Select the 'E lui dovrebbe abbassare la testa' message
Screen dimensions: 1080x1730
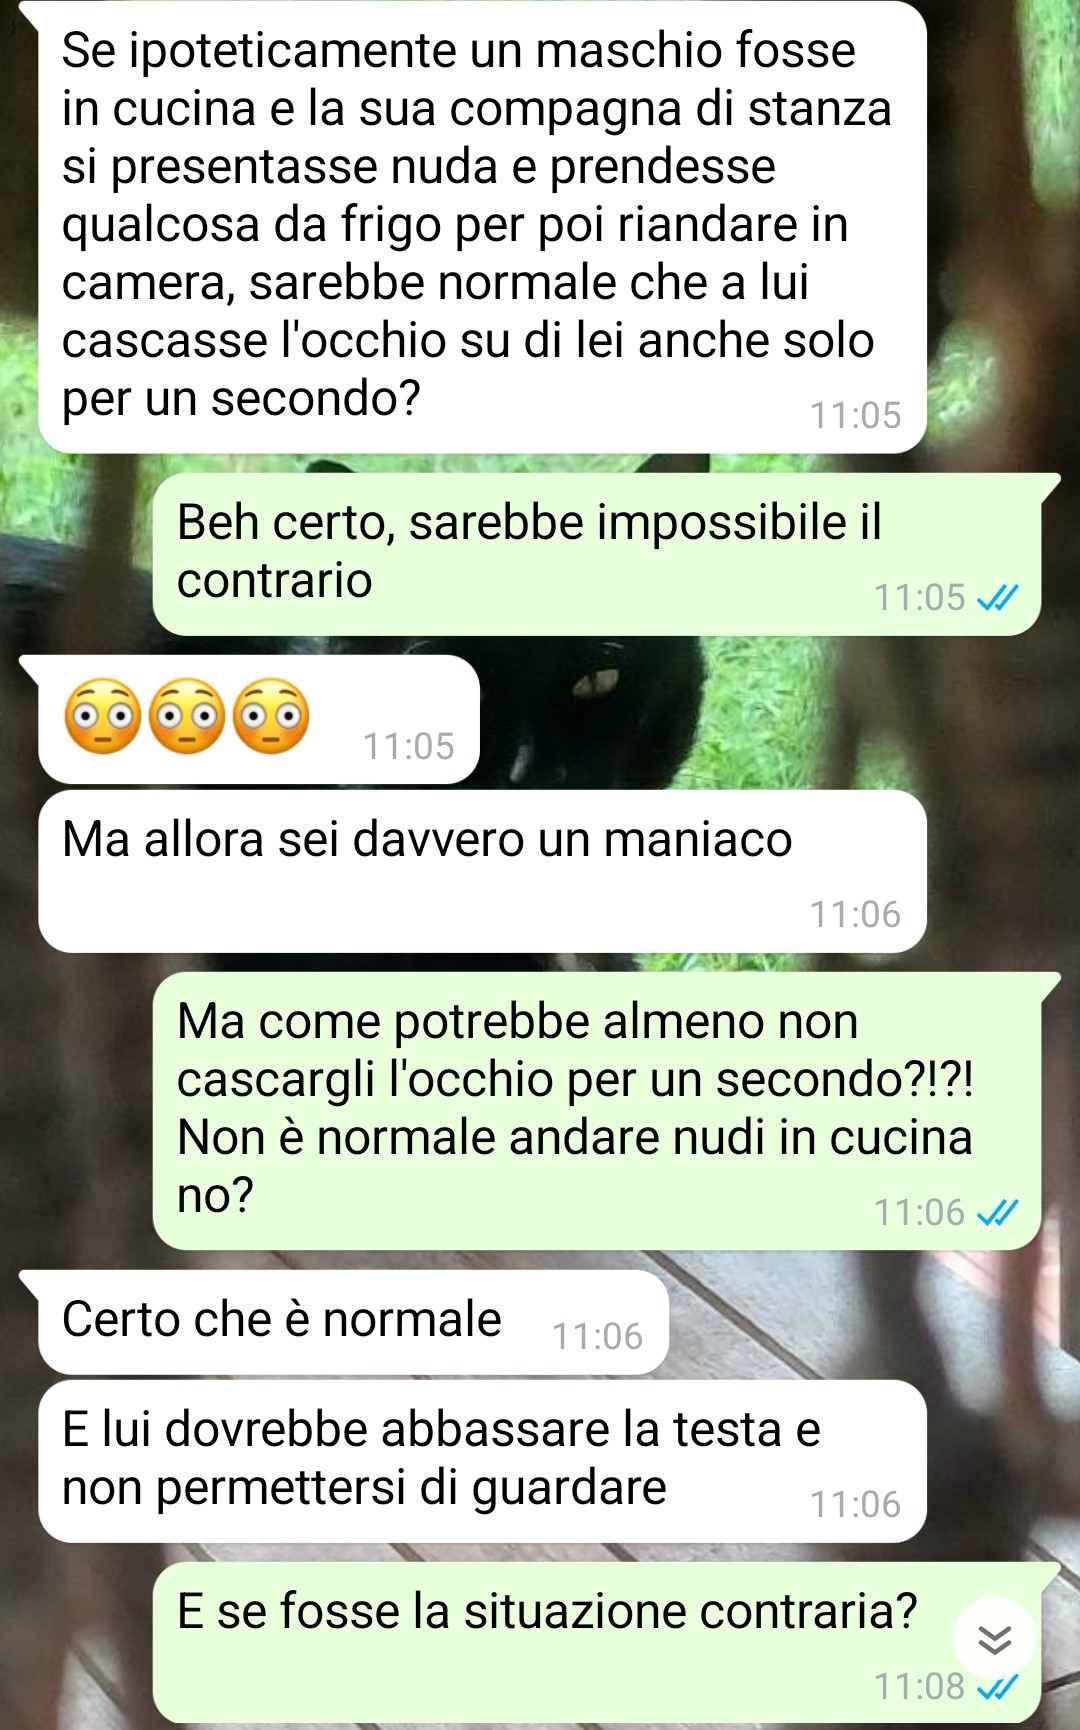click(482, 1461)
